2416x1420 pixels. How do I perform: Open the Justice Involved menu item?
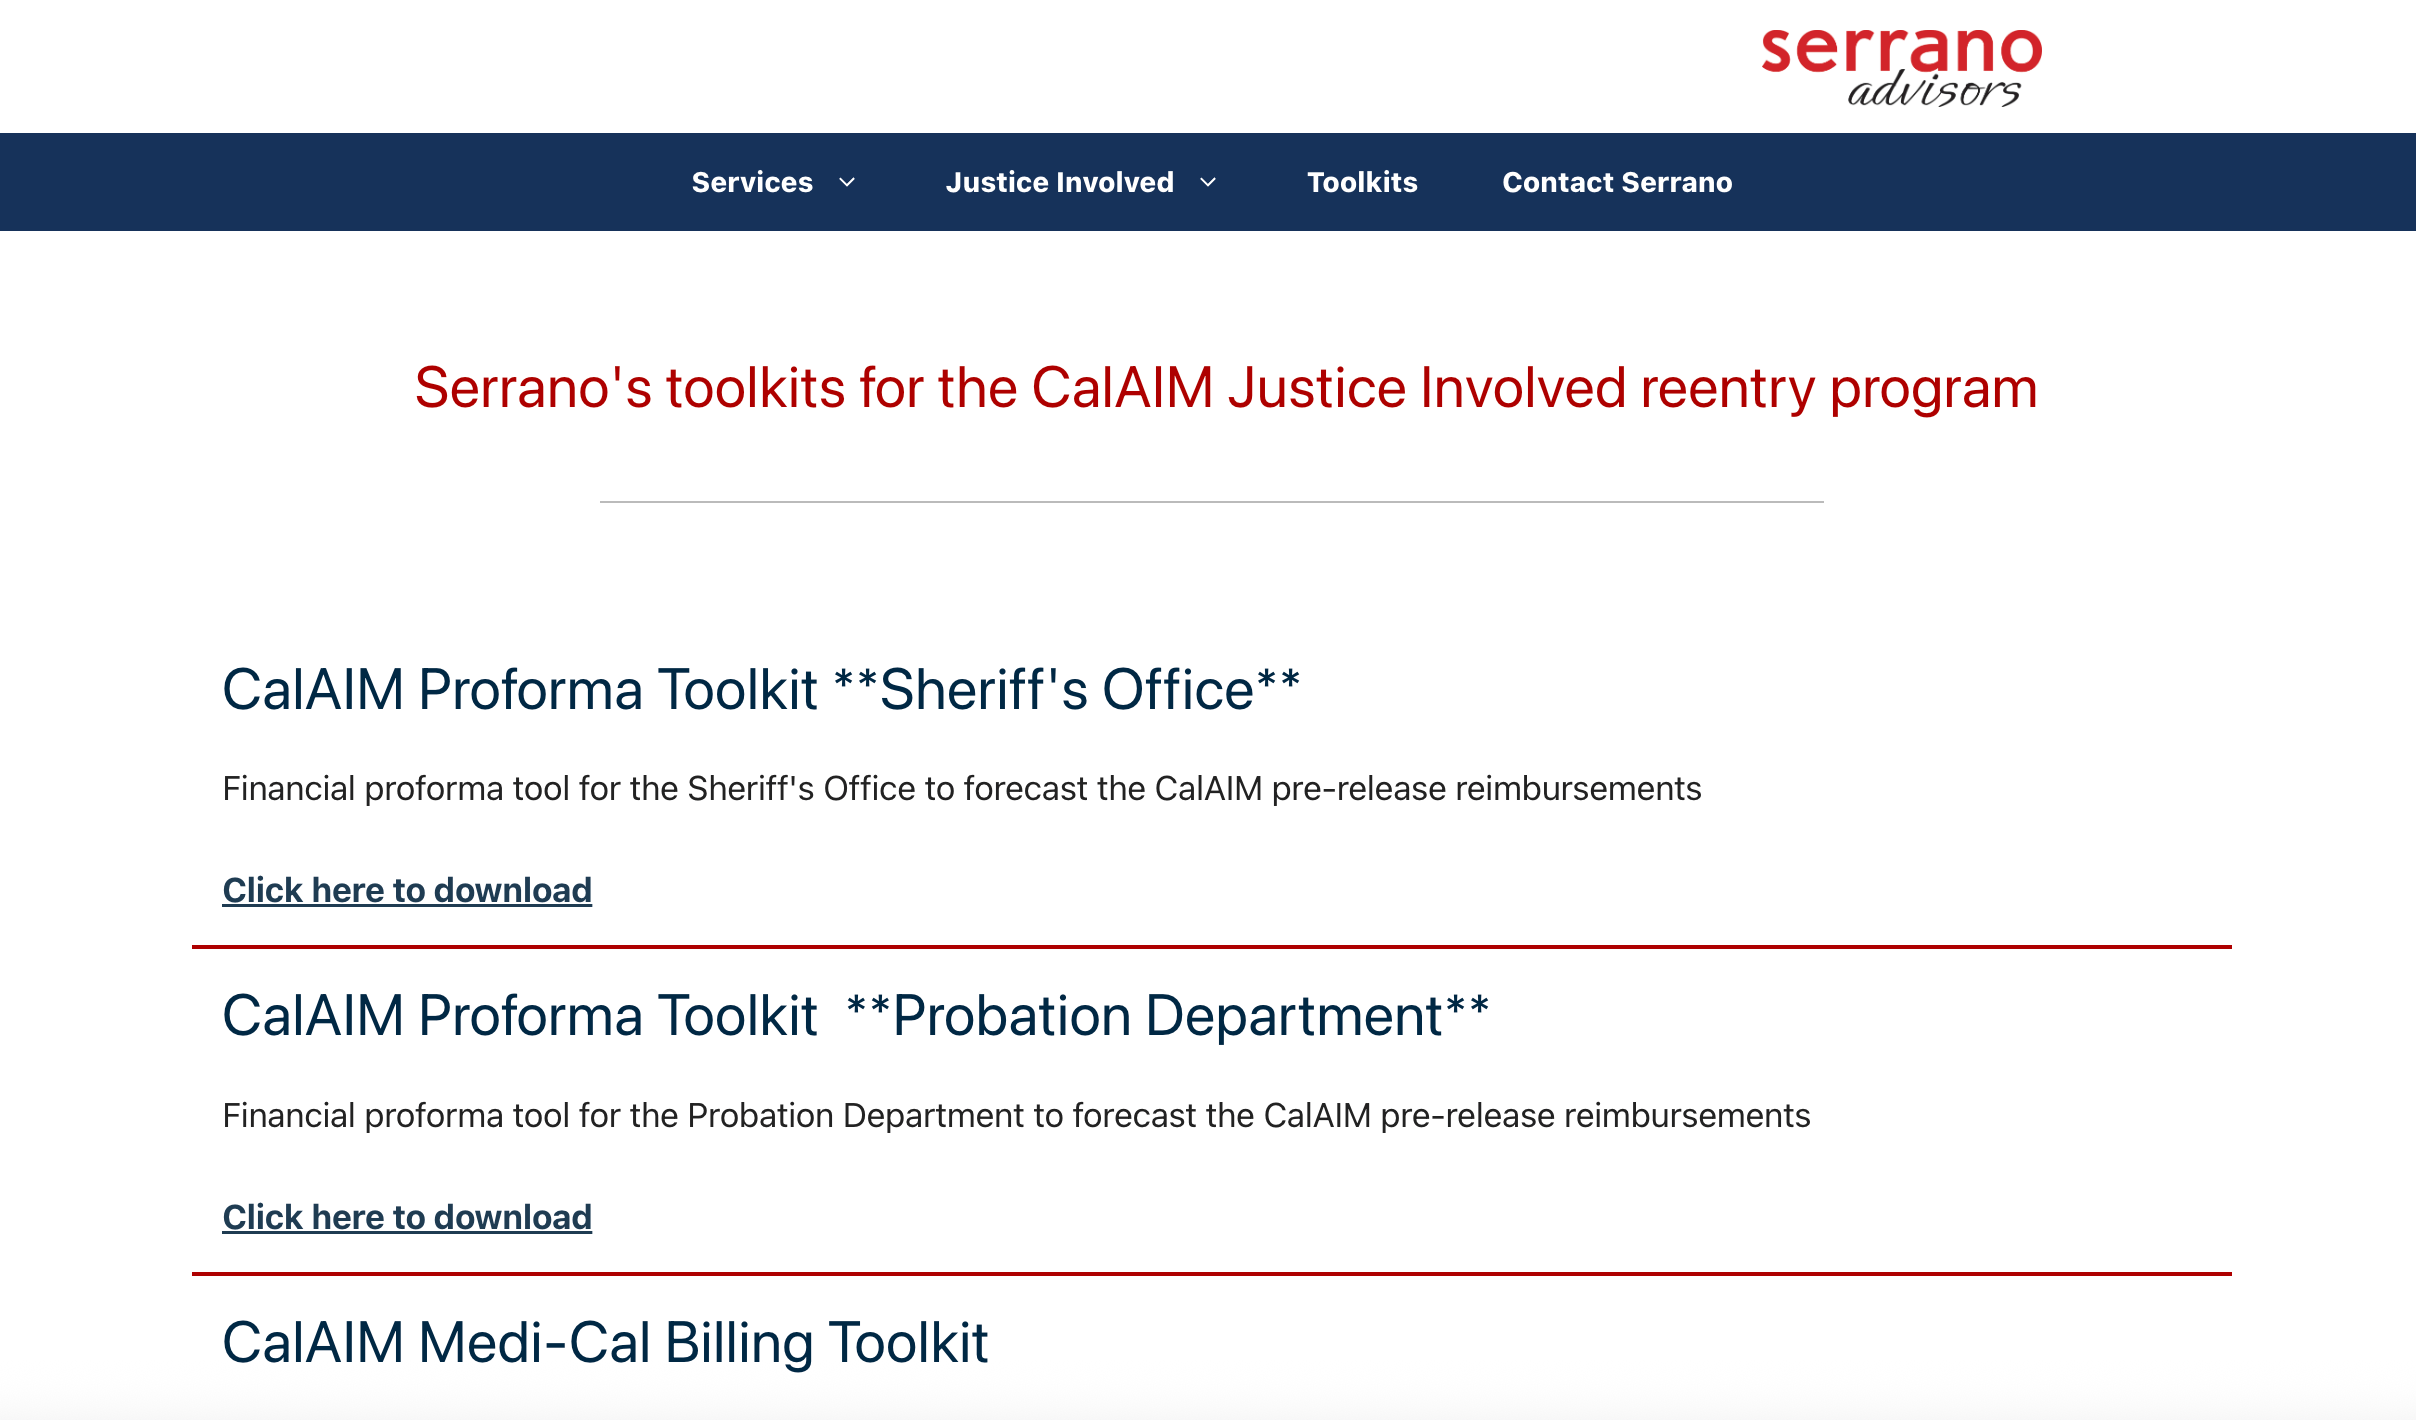pos(1059,182)
